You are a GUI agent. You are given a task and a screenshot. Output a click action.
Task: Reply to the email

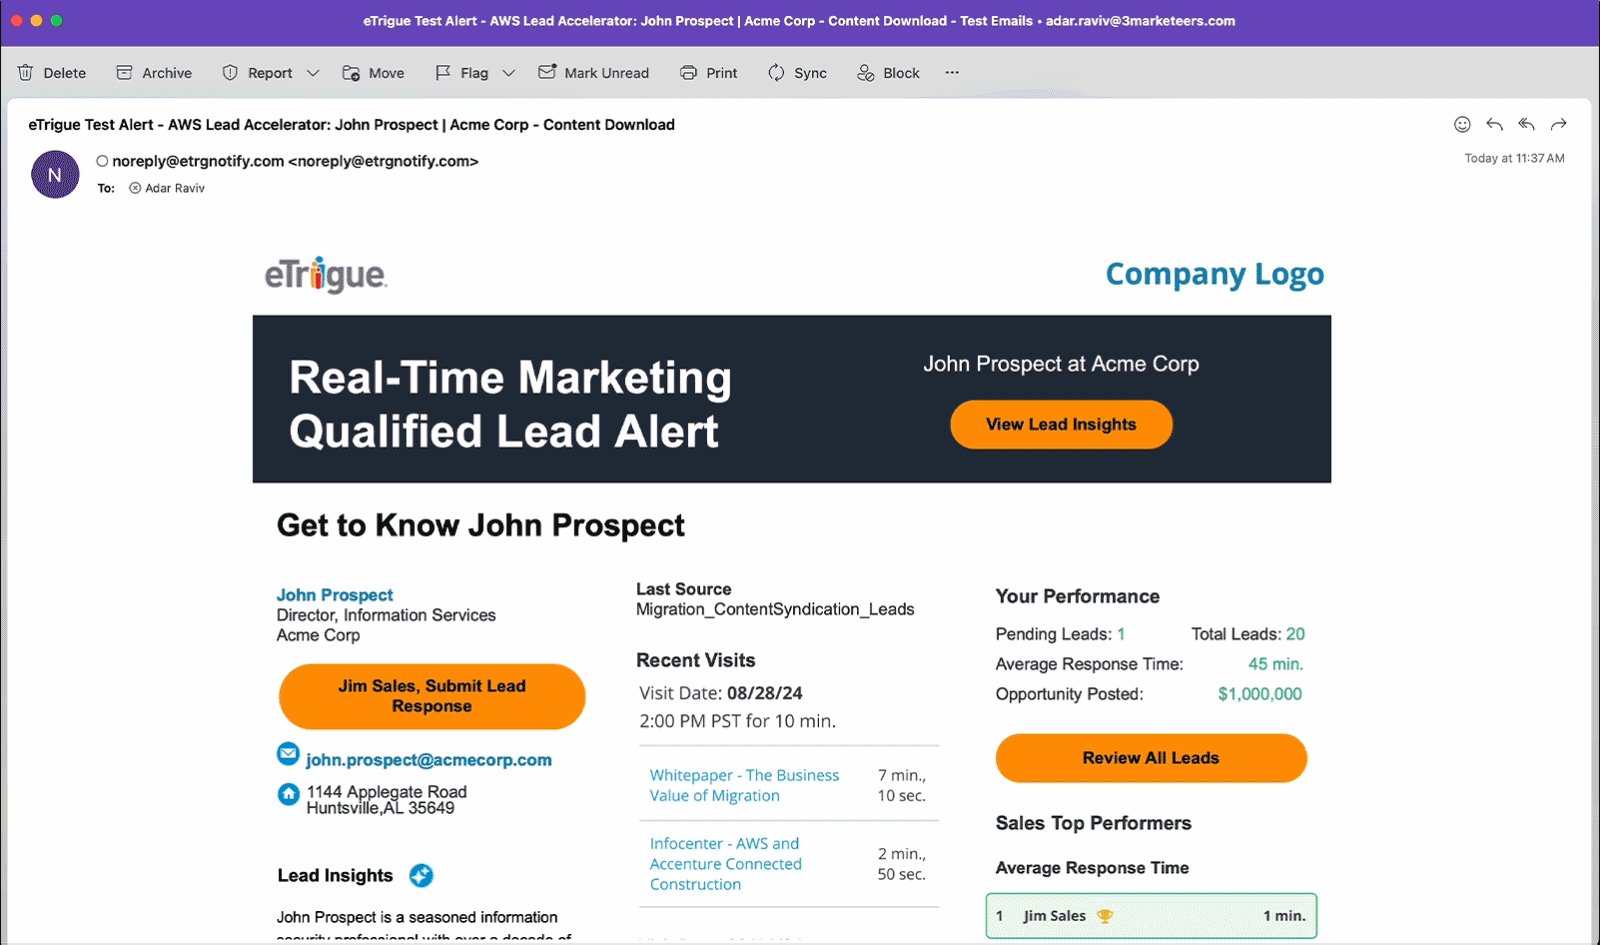point(1494,124)
